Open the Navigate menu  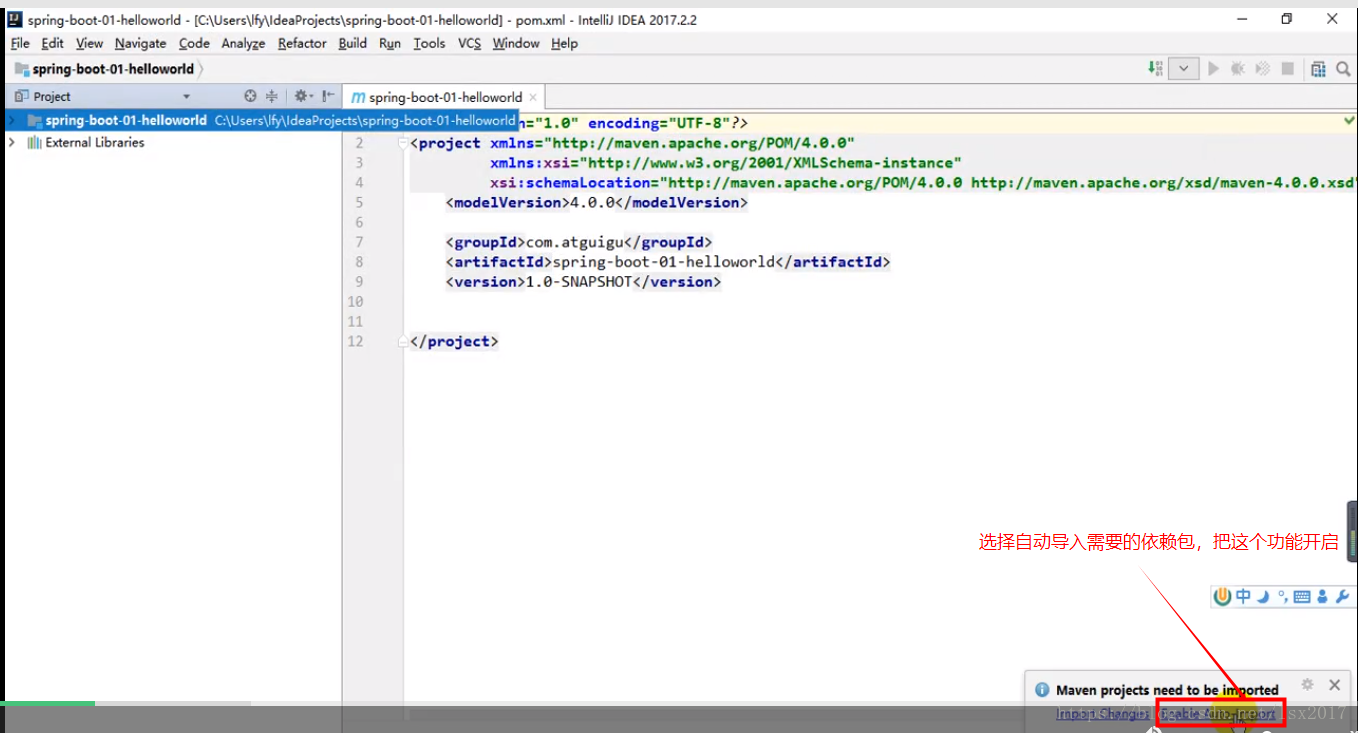coord(140,43)
